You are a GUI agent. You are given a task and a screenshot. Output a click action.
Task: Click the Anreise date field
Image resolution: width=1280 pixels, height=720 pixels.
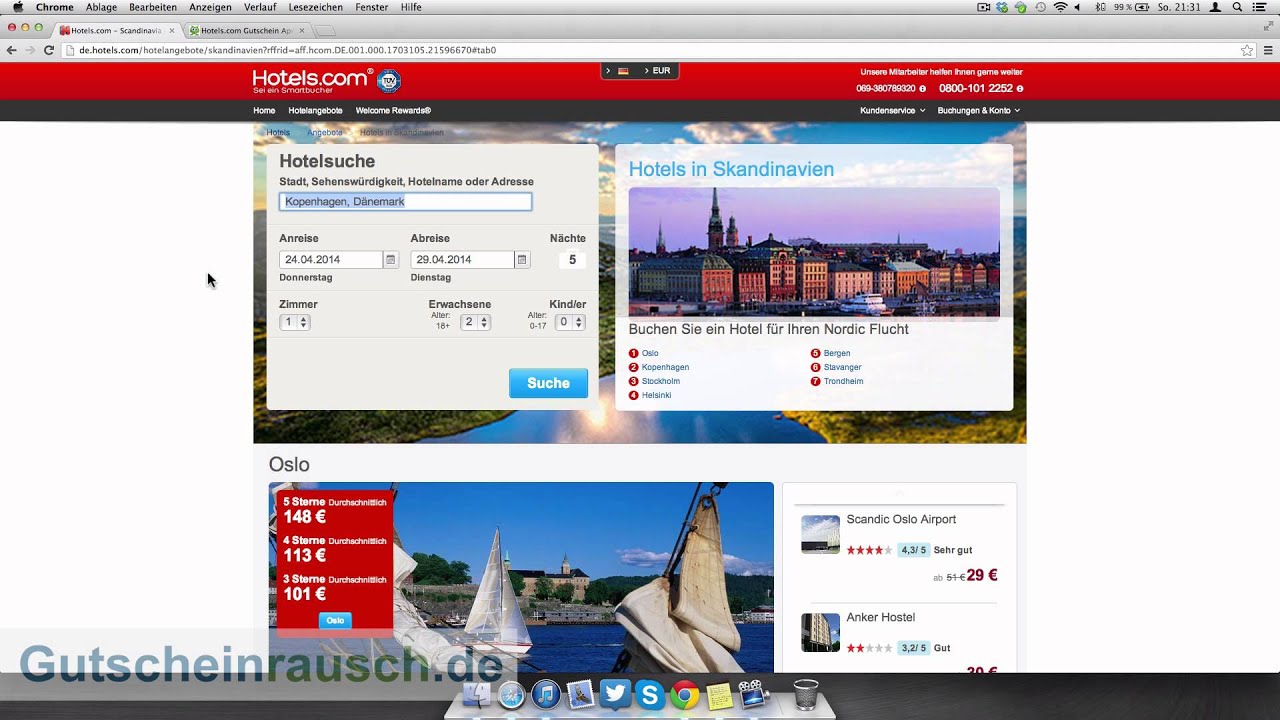point(331,260)
